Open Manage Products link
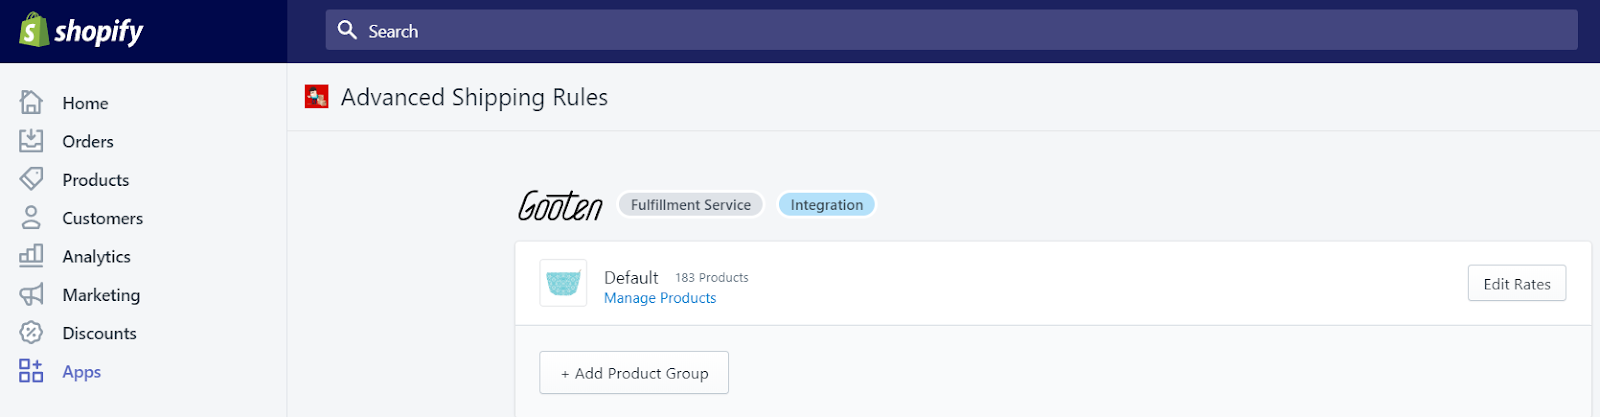 pos(660,298)
